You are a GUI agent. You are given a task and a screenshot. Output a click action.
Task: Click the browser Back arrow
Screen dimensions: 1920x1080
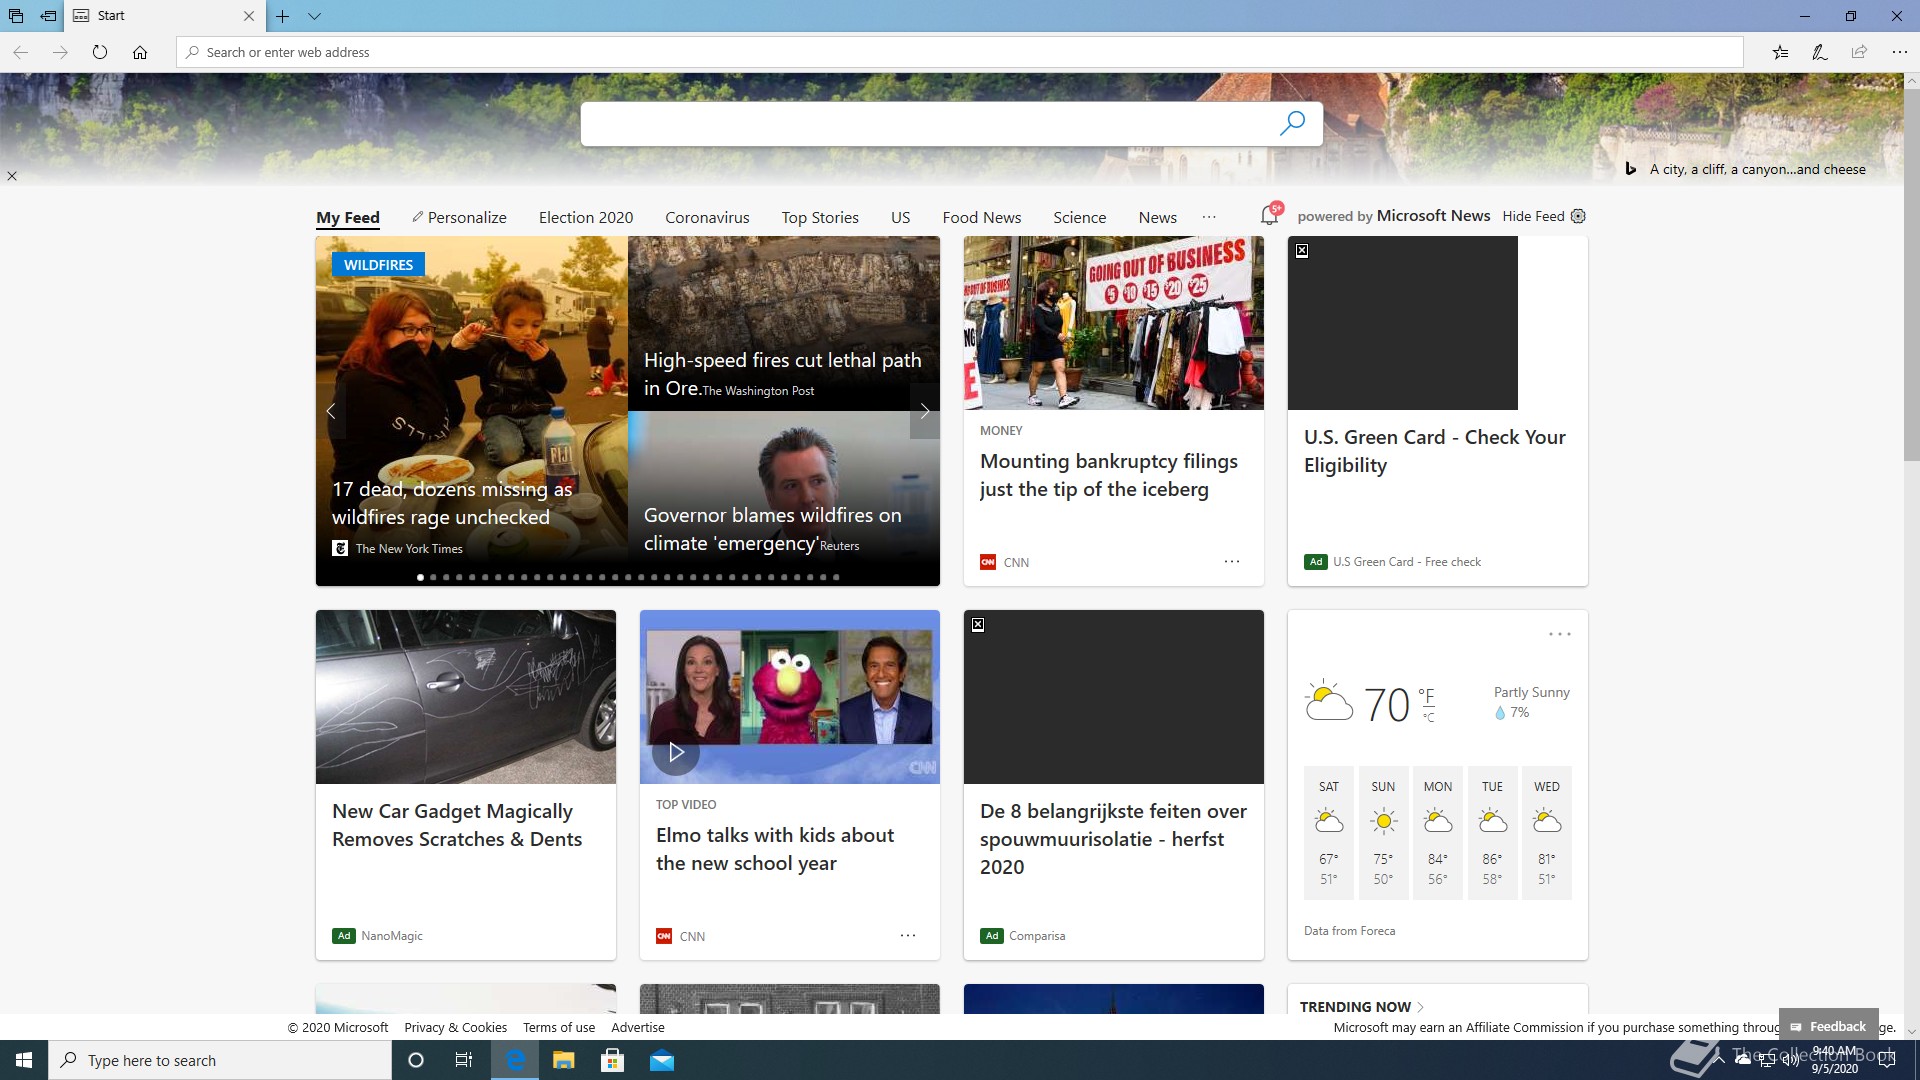click(20, 52)
